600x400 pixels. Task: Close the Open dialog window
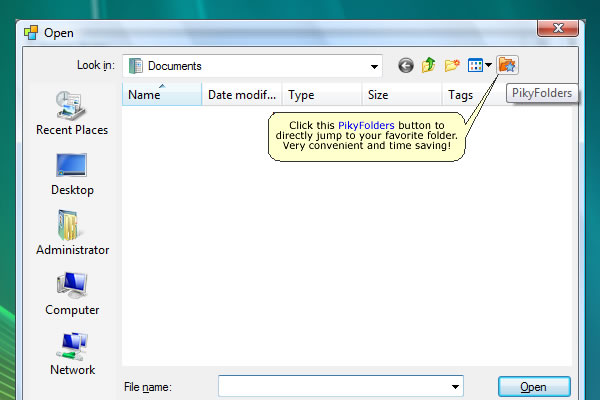coord(558,28)
